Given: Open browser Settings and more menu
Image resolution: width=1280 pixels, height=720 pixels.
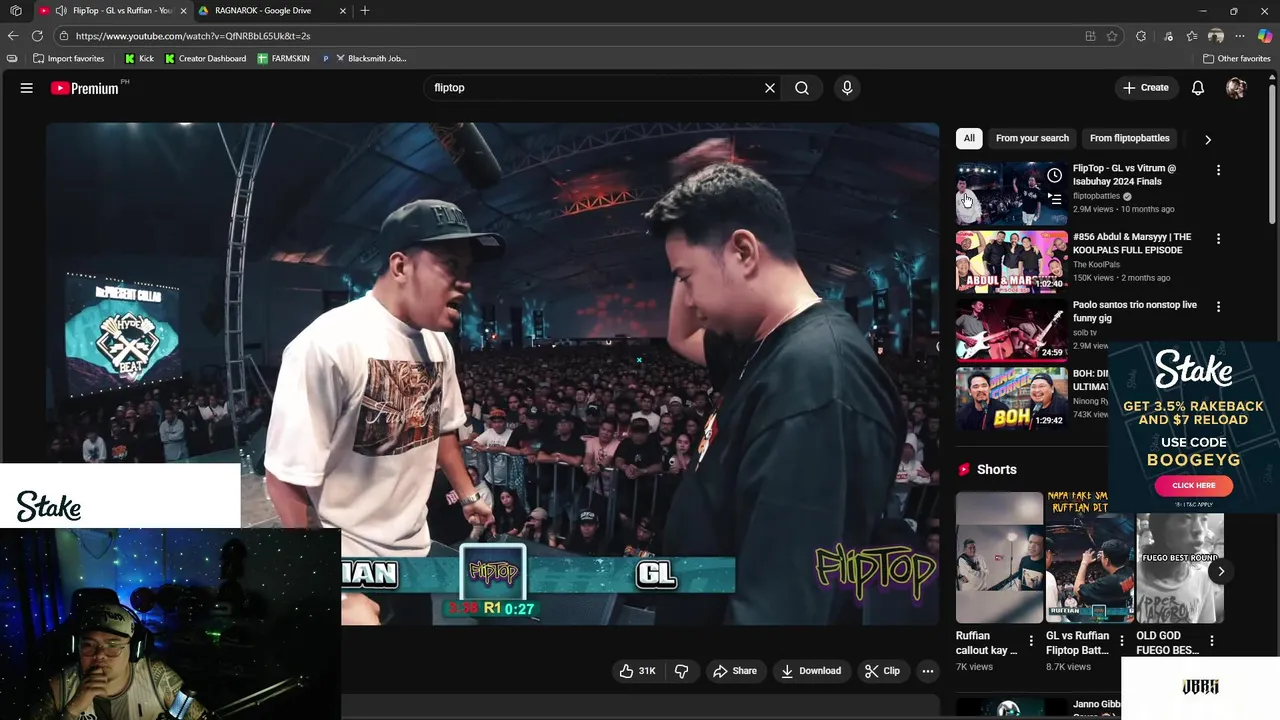Looking at the screenshot, I should click(1240, 36).
